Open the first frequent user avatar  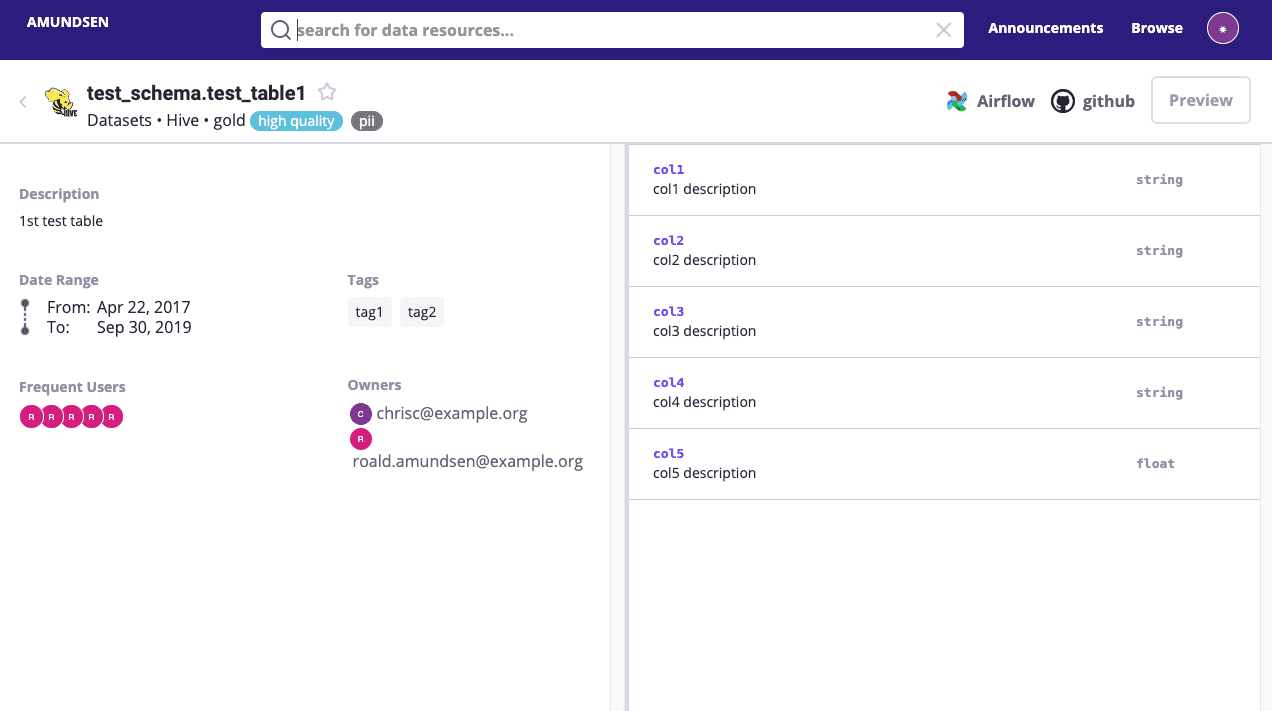pos(30,416)
